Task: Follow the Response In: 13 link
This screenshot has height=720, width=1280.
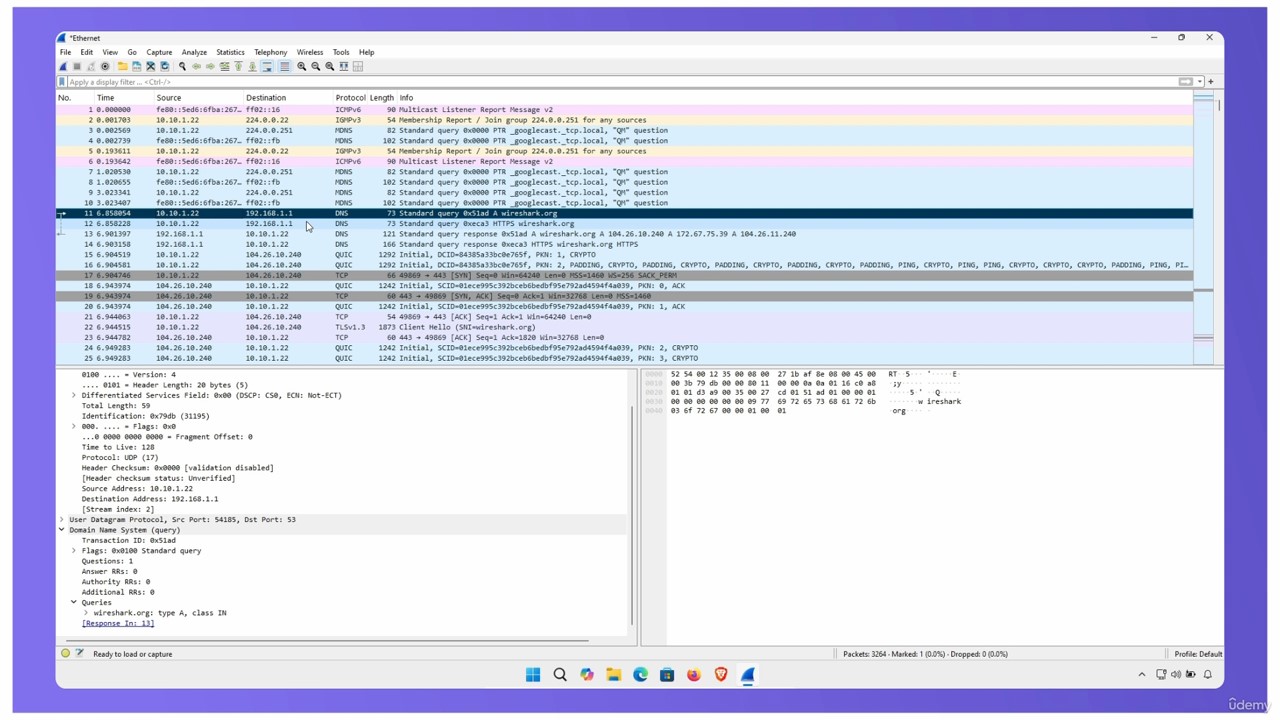Action: pyautogui.click(x=118, y=623)
